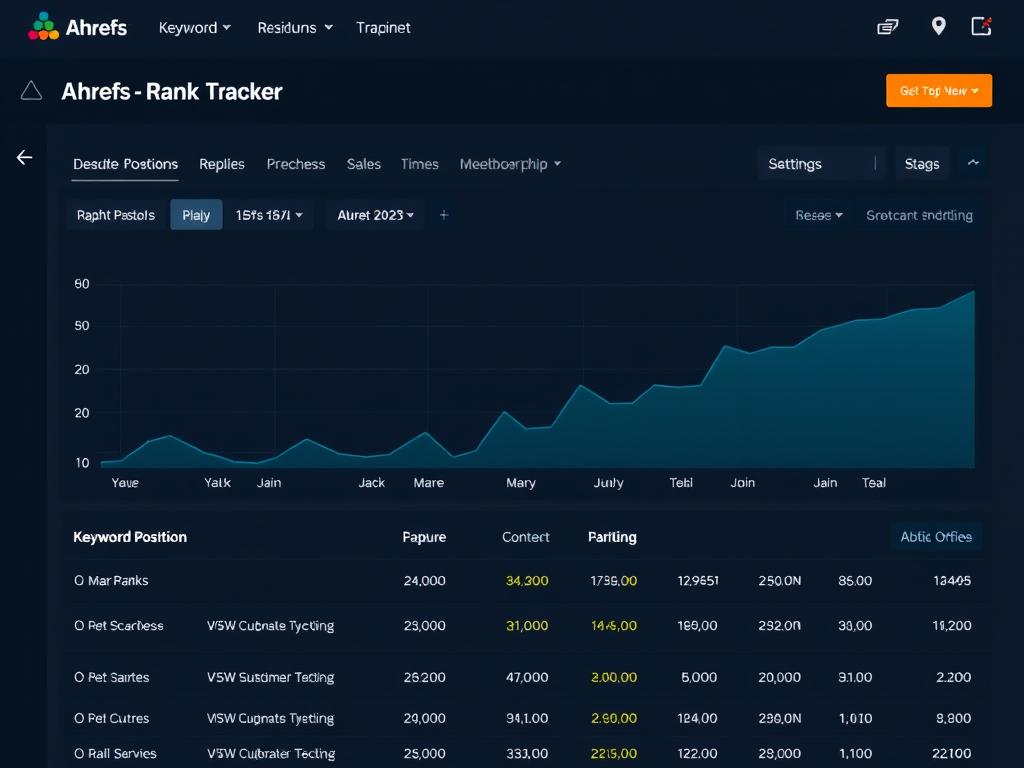Go back using the left arrow icon
This screenshot has height=768, width=1024.
24,157
